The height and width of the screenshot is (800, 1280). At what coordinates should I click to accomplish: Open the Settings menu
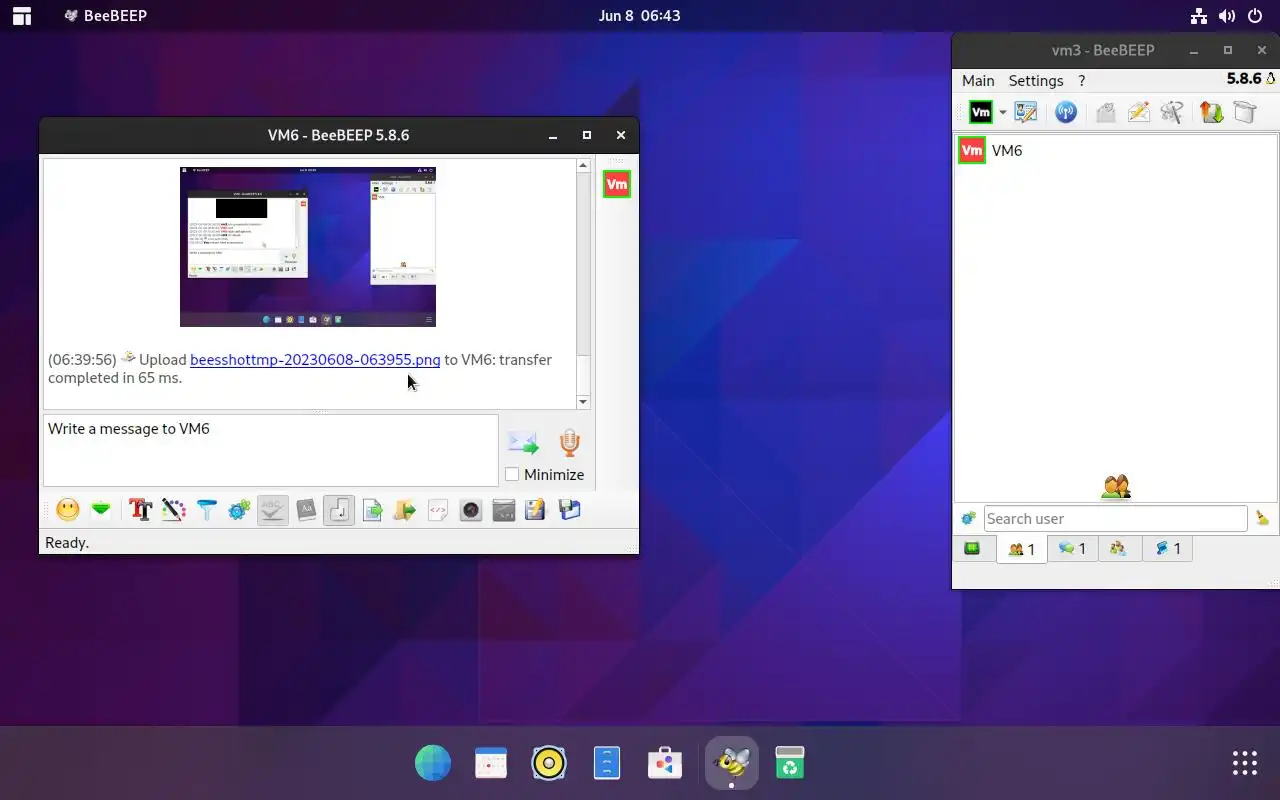1036,80
